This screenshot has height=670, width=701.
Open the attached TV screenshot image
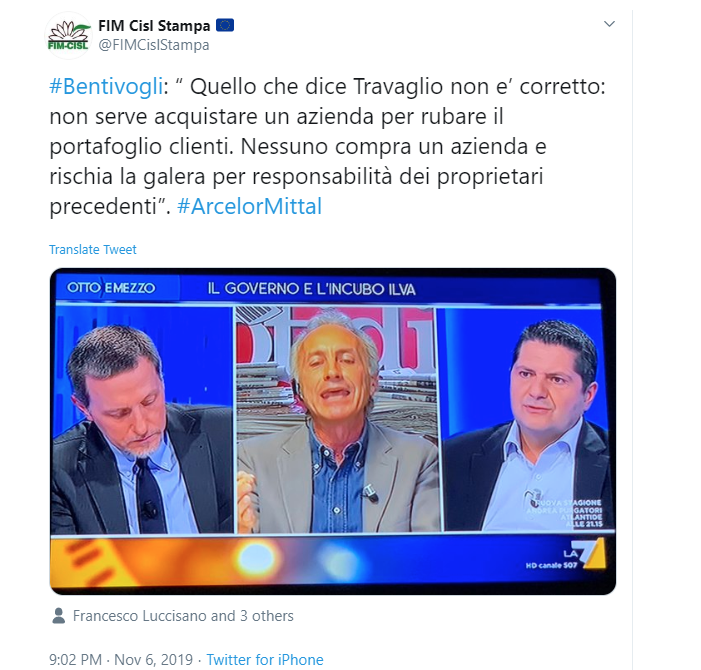pos(333,431)
